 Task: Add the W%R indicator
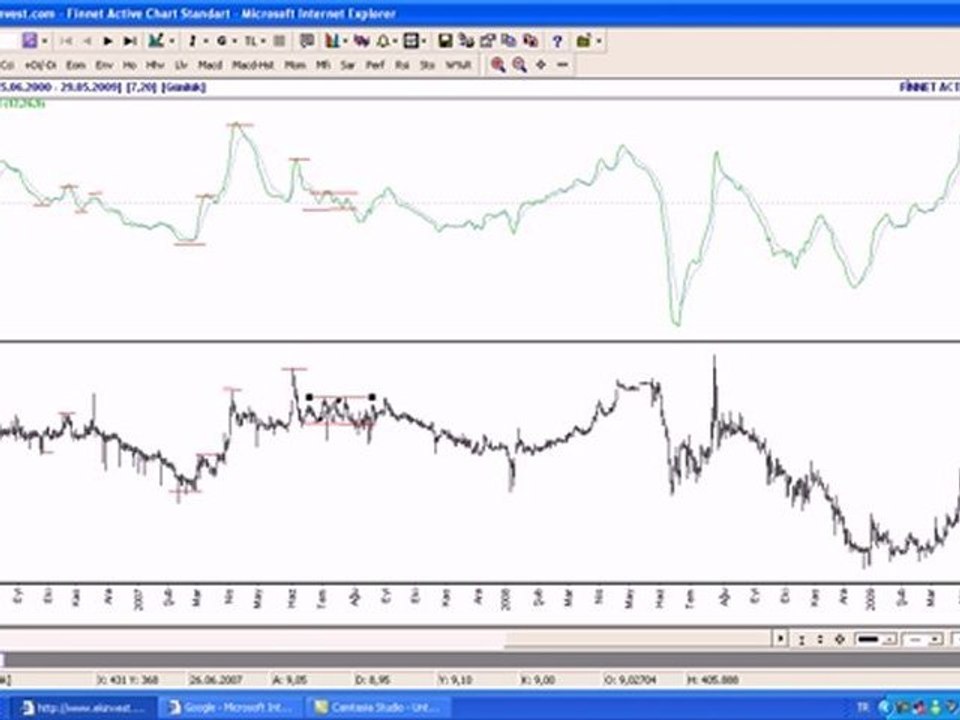(x=459, y=65)
